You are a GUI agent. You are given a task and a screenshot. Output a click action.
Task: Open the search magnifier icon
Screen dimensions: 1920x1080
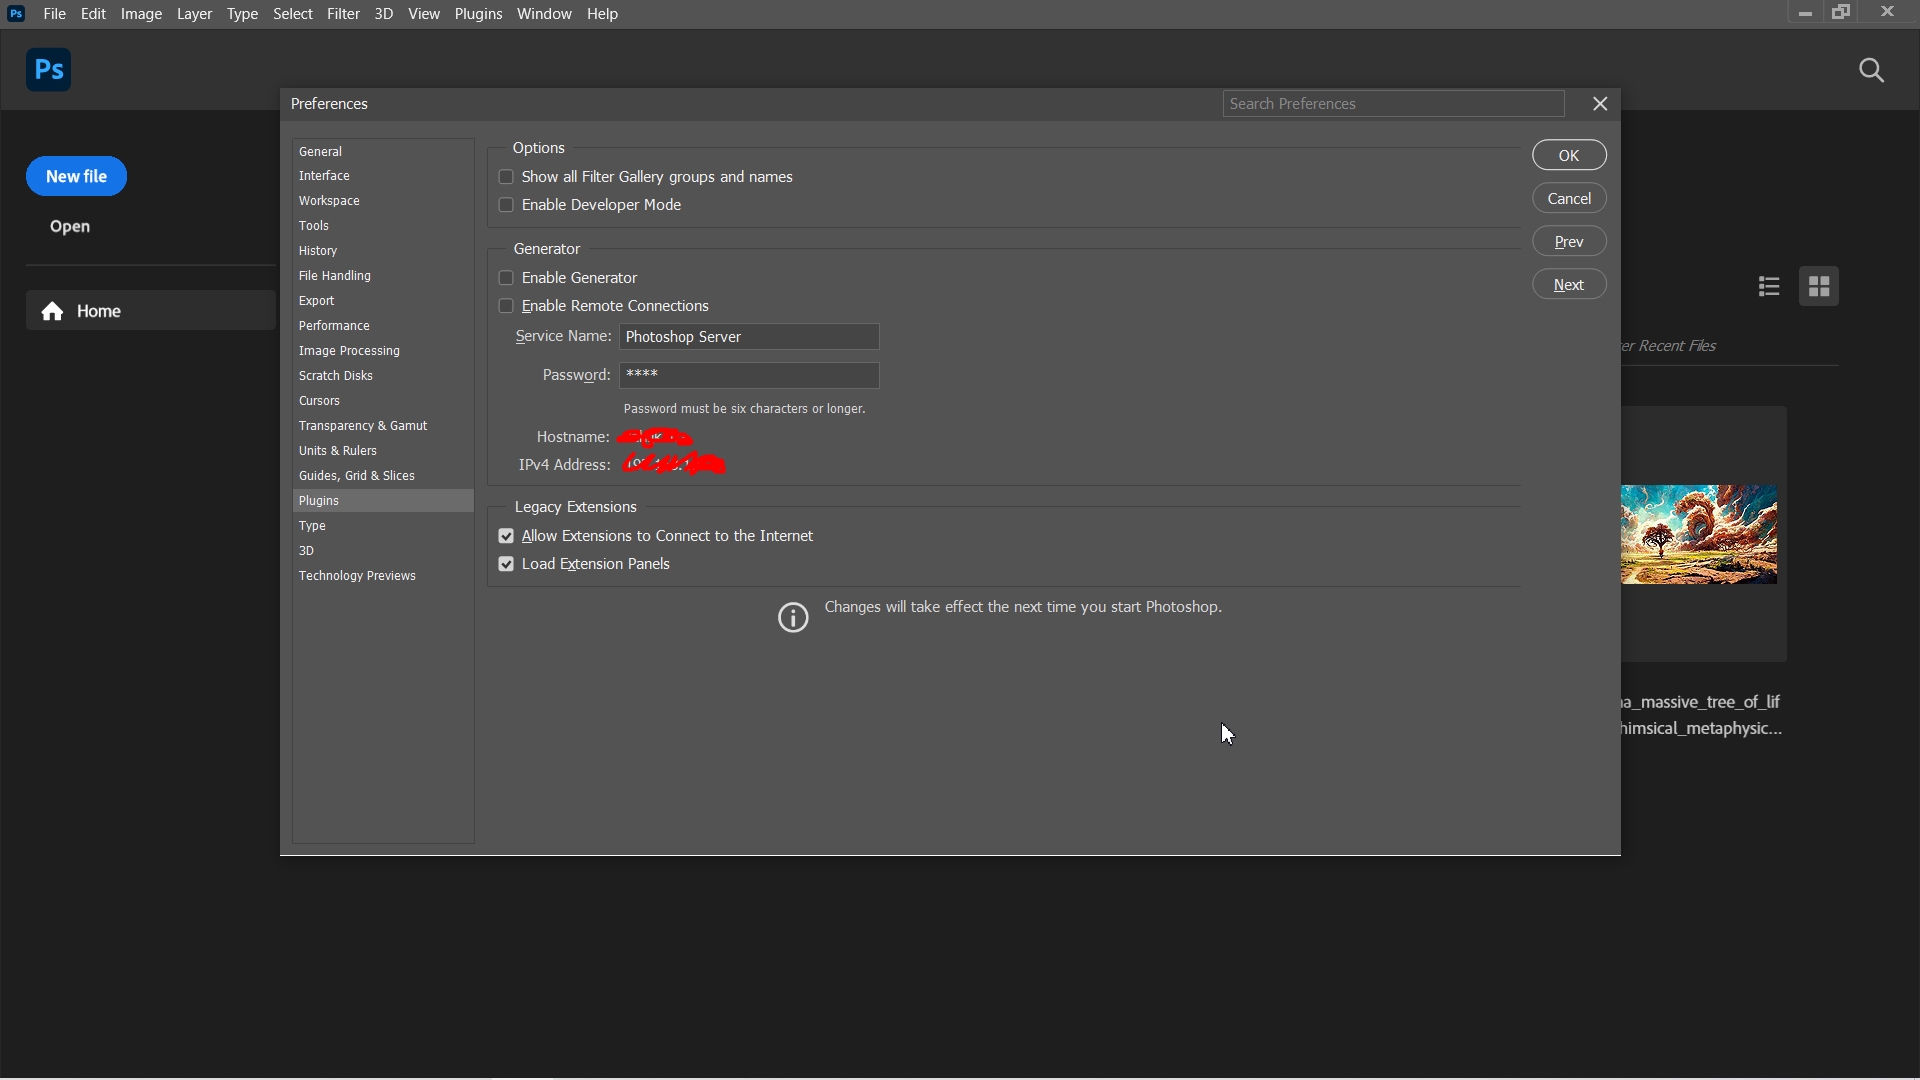pos(1872,71)
